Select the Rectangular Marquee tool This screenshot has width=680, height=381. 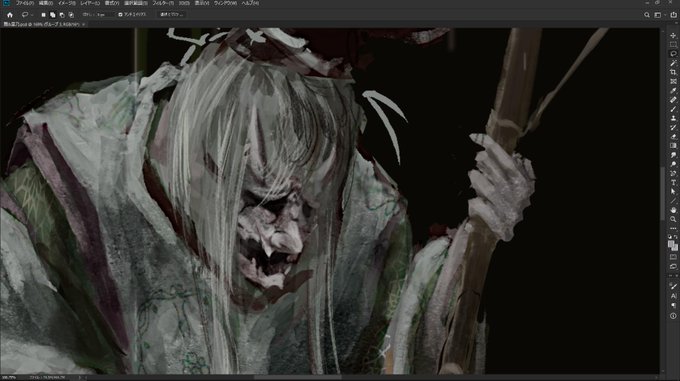673,45
